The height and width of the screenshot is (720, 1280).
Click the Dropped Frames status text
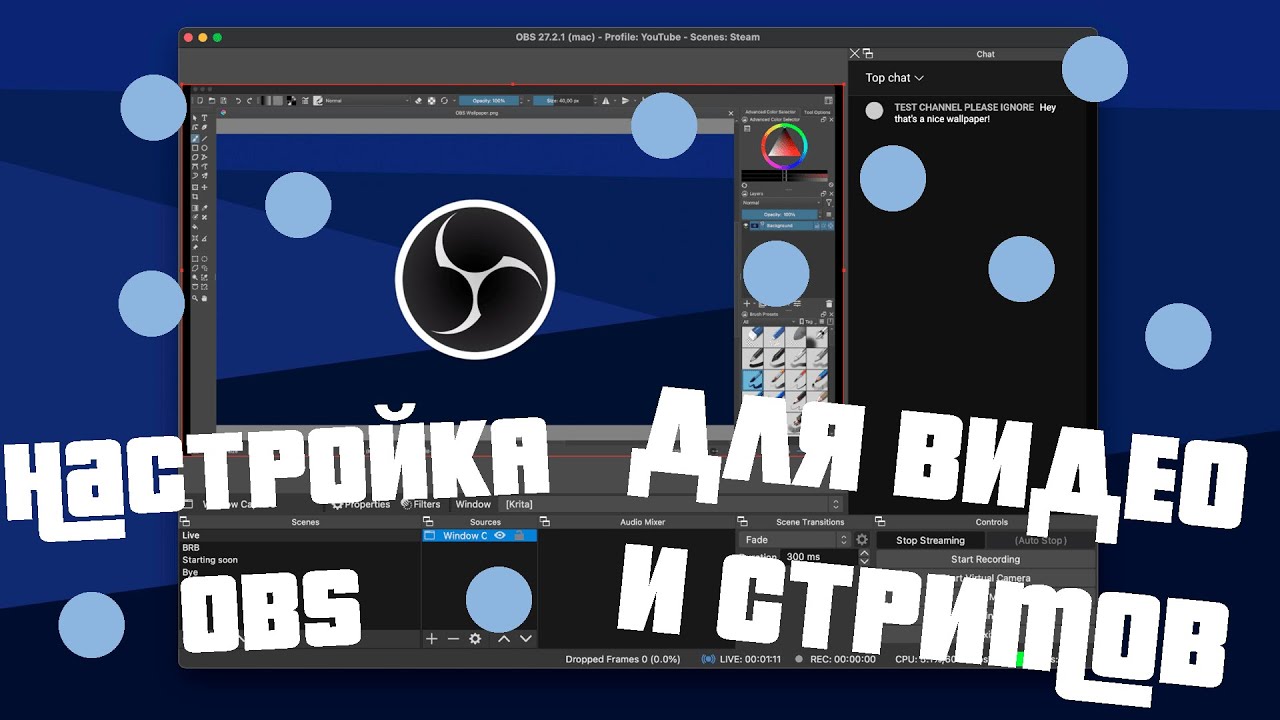[623, 659]
